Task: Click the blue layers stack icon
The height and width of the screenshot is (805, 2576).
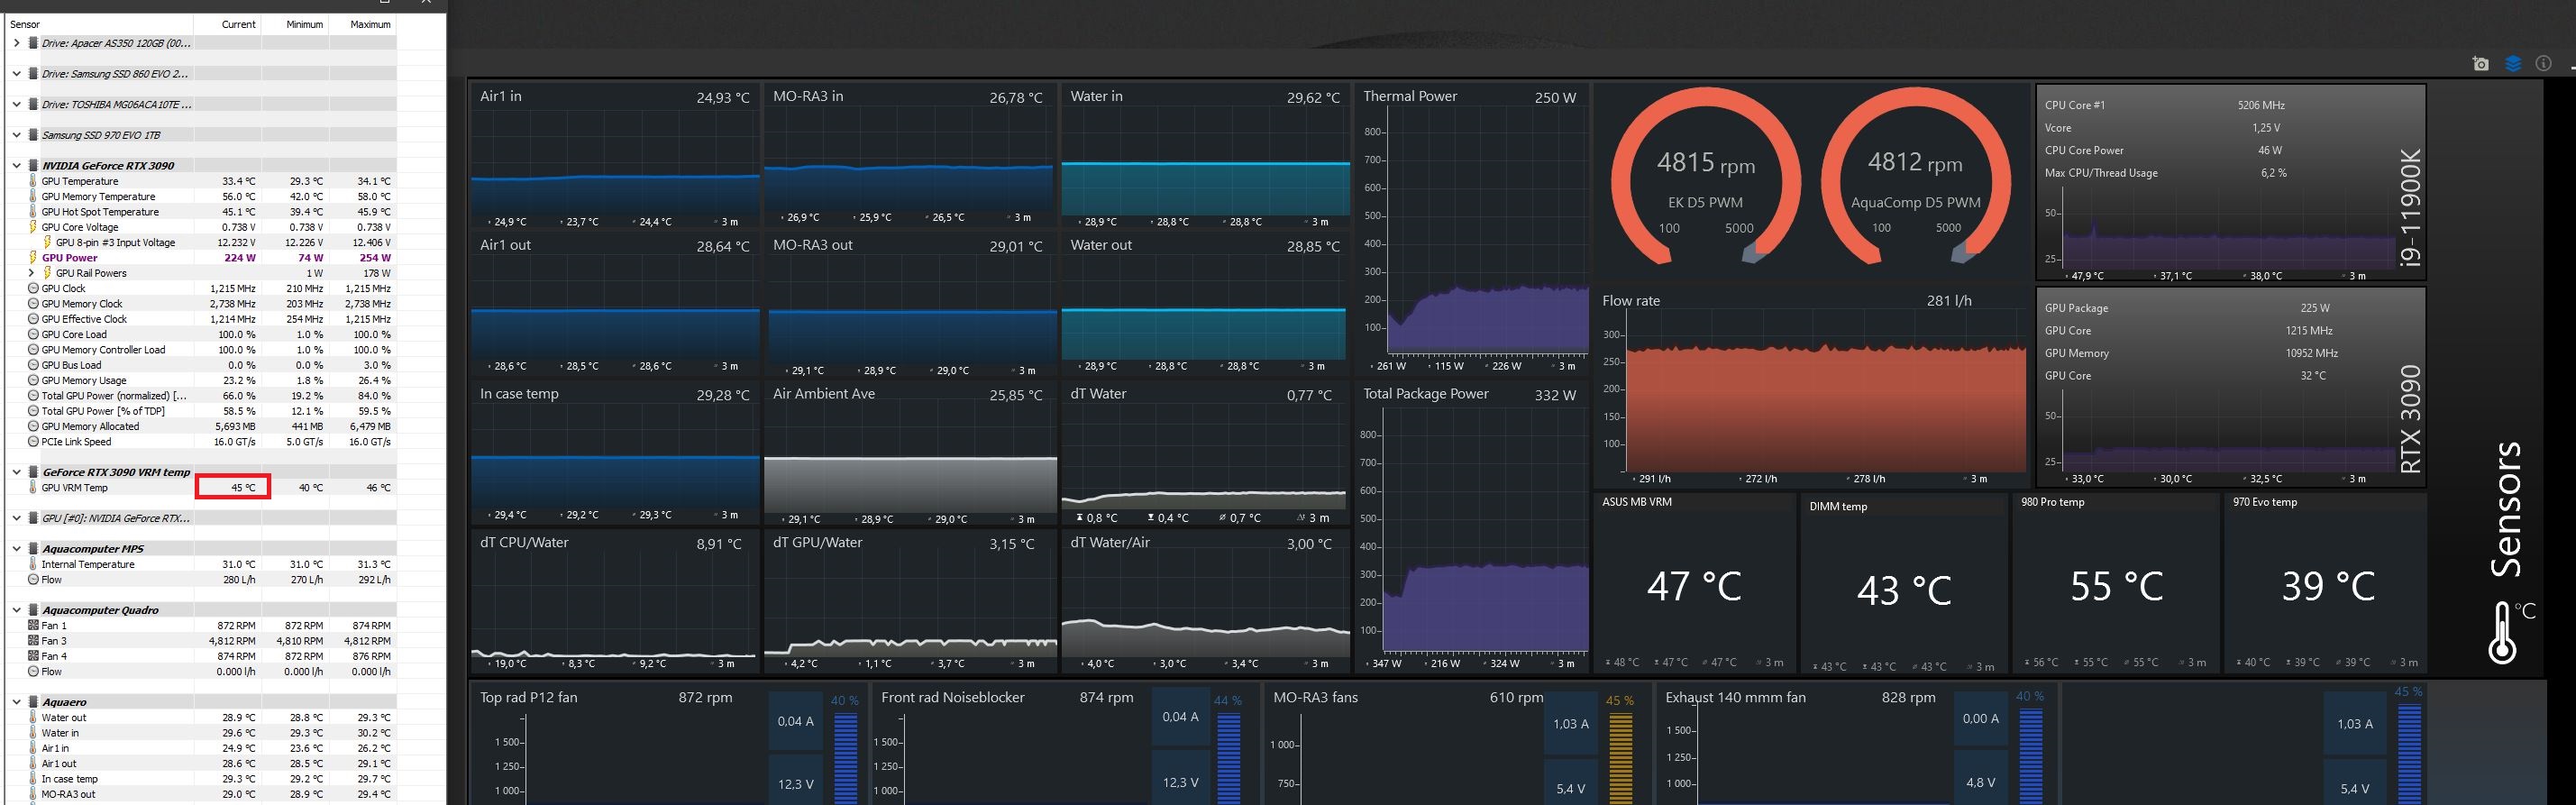Action: click(x=2512, y=64)
